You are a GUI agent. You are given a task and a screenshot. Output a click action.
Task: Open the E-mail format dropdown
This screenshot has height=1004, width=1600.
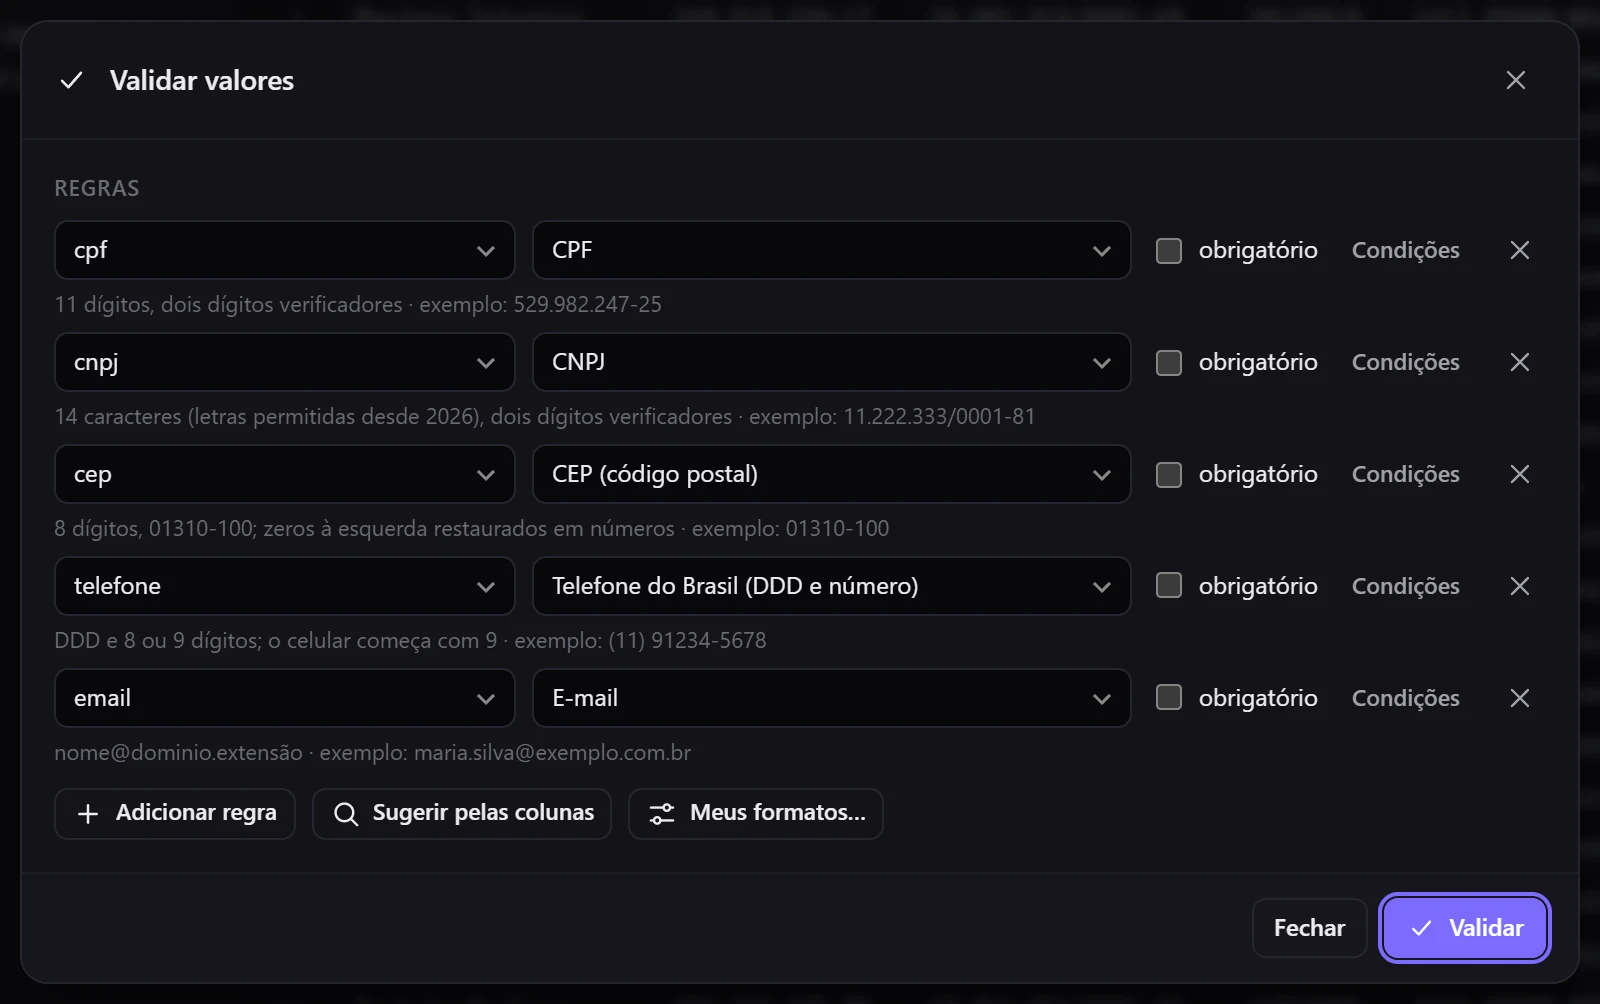(x=832, y=698)
